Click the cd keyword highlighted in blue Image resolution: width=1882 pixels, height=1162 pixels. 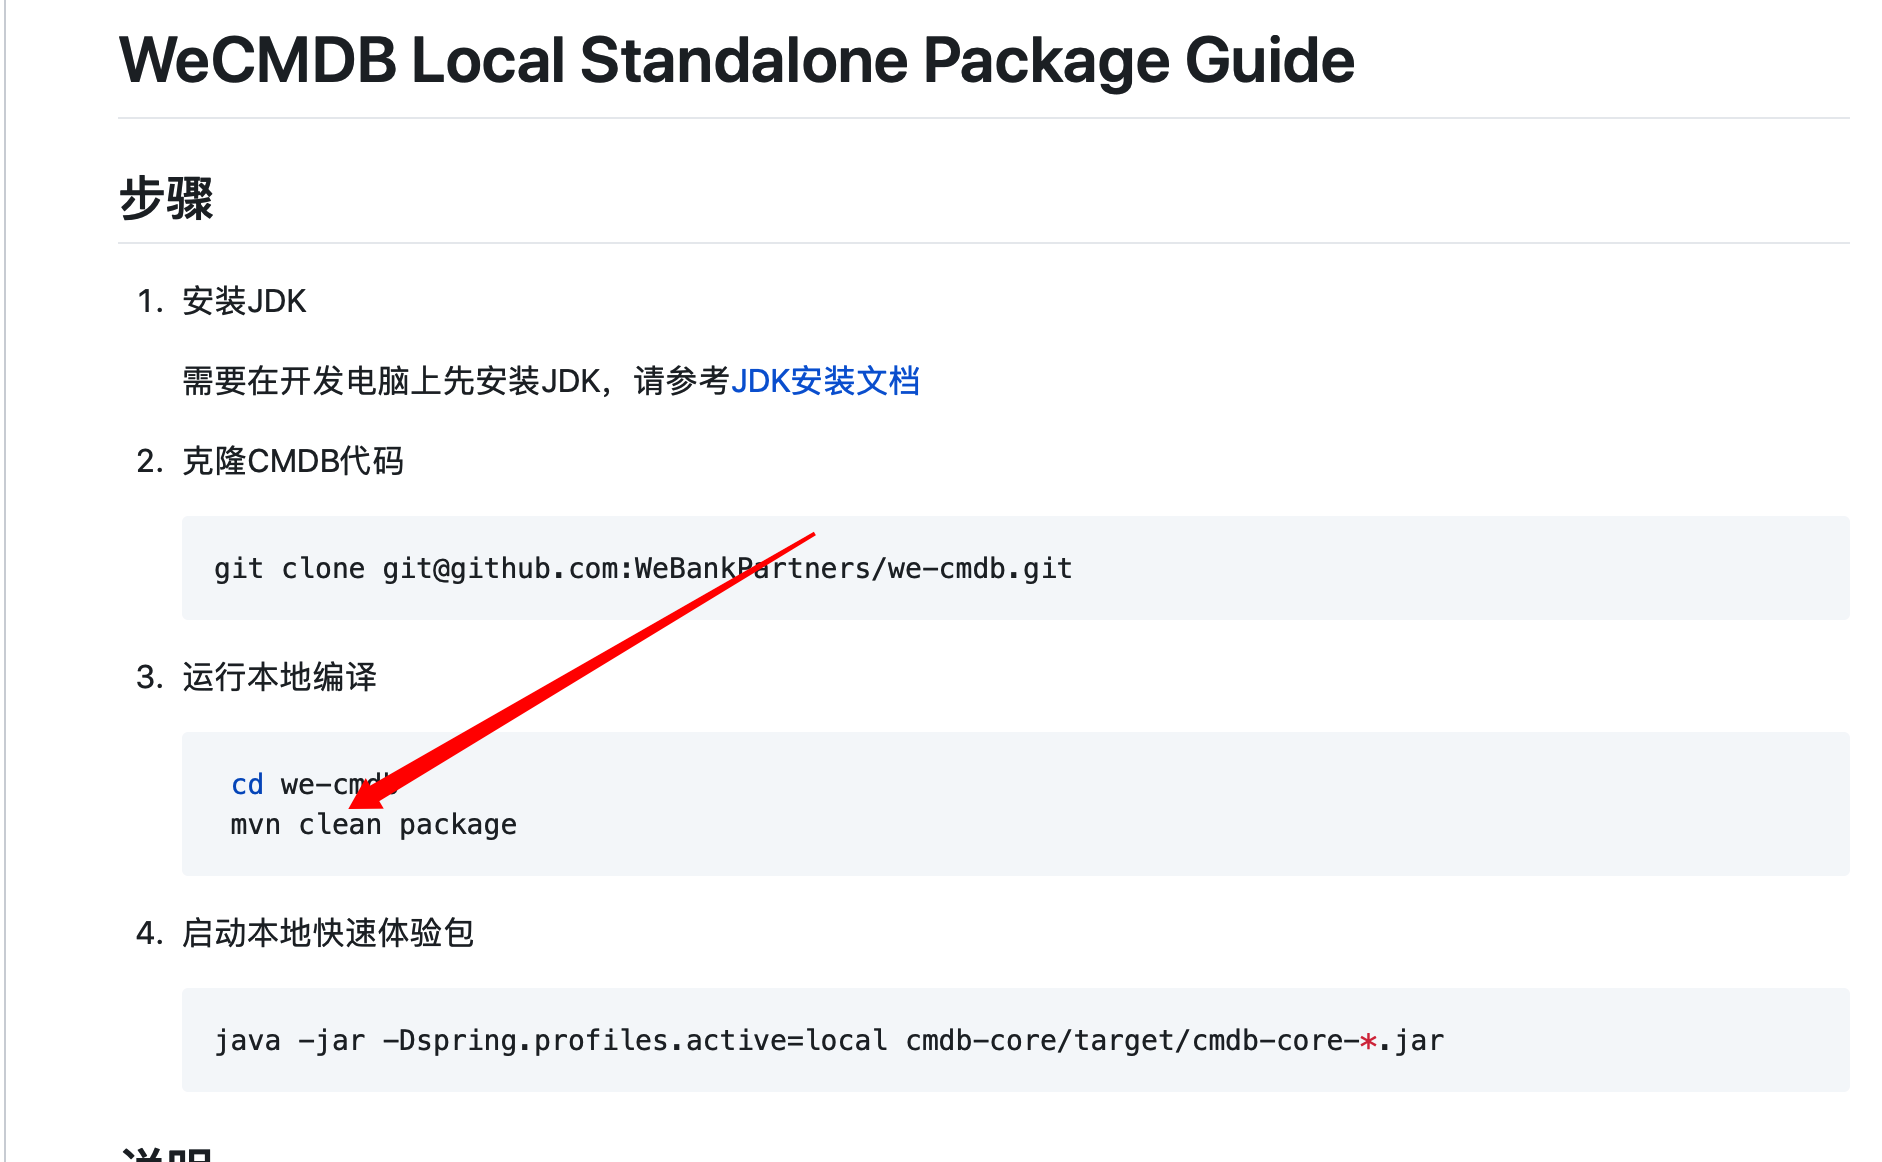click(x=247, y=784)
